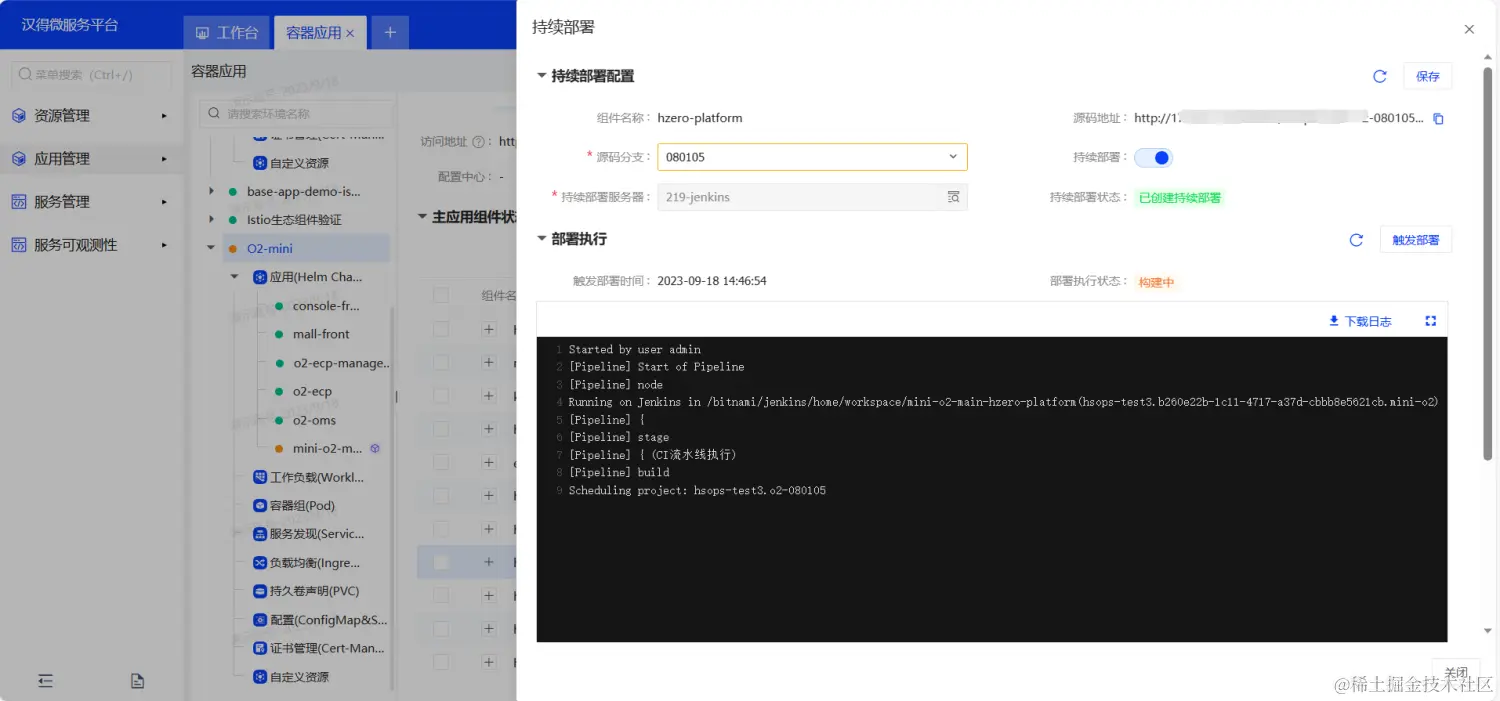Select the O2-mini environment

(270, 248)
